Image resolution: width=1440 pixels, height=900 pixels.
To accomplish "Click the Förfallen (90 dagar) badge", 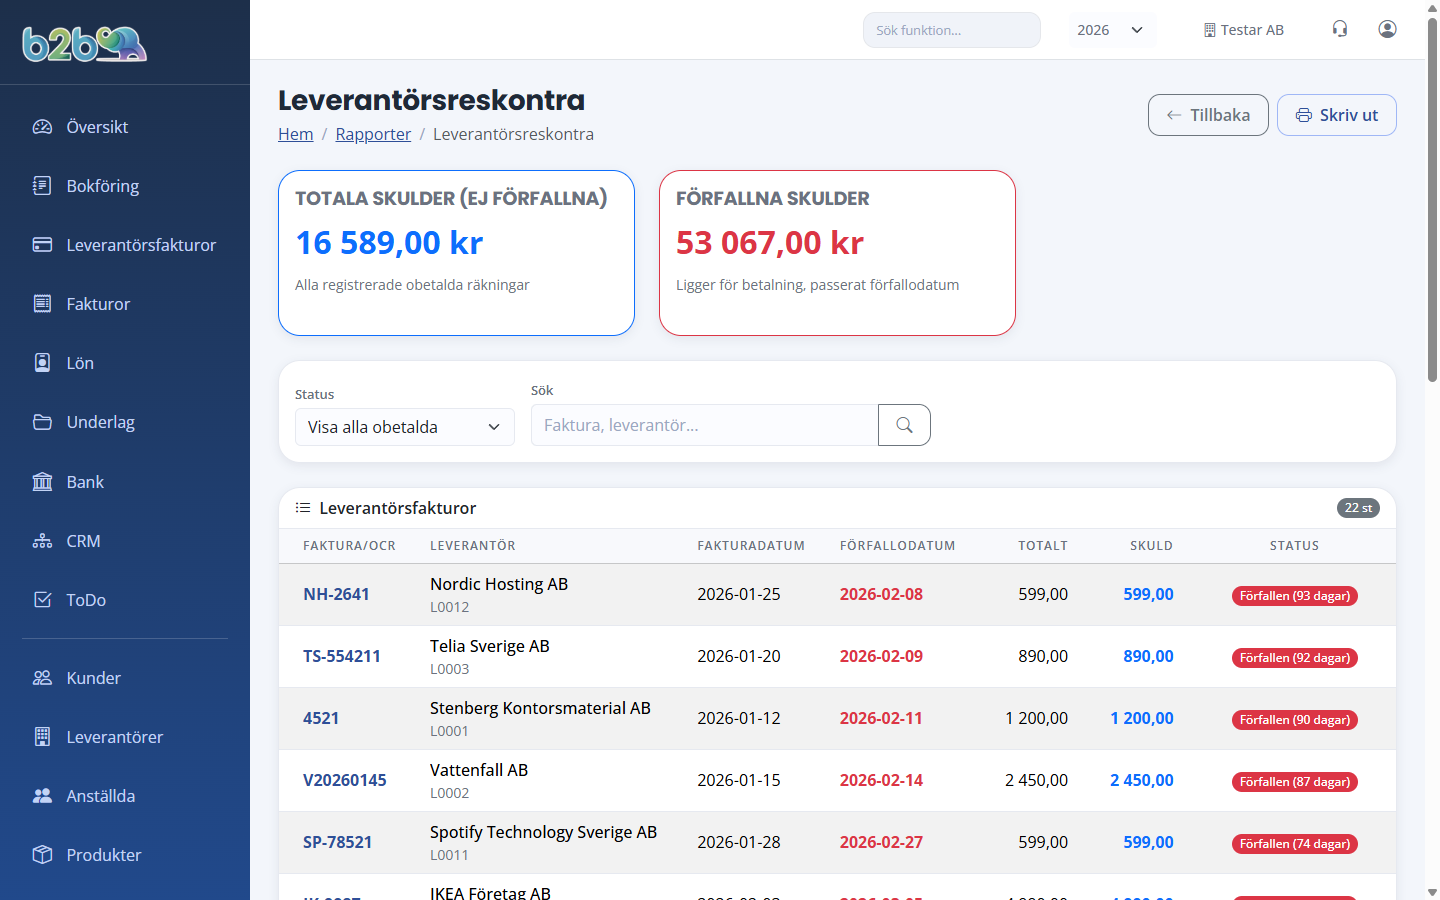I will coord(1295,720).
